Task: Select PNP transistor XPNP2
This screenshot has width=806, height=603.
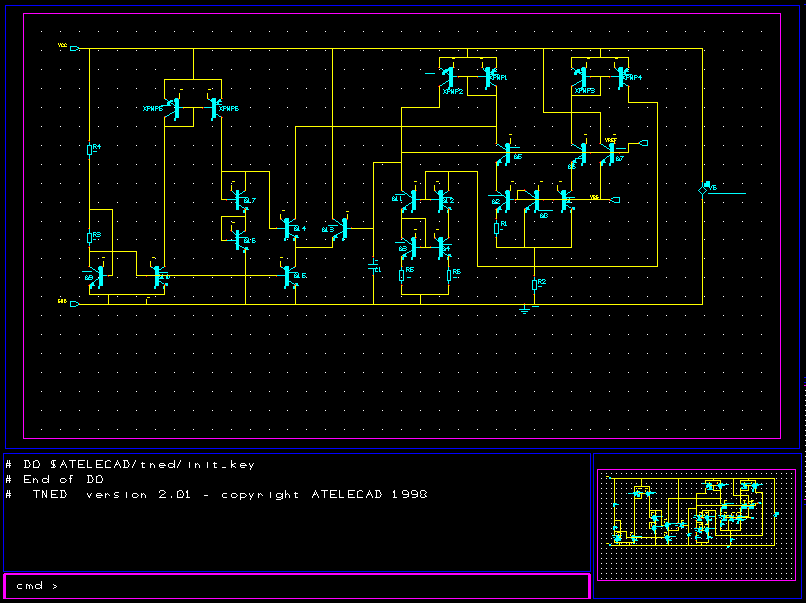Action: pyautogui.click(x=449, y=77)
